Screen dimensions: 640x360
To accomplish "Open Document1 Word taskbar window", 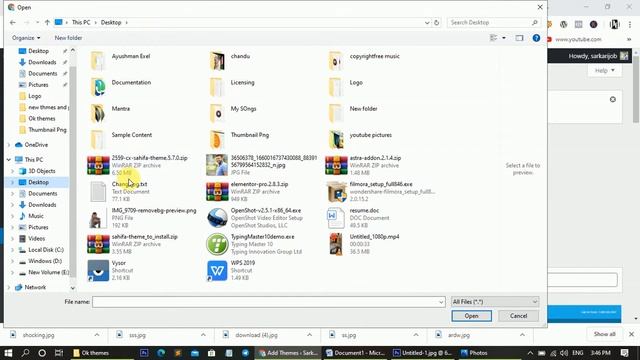I will click(355, 353).
